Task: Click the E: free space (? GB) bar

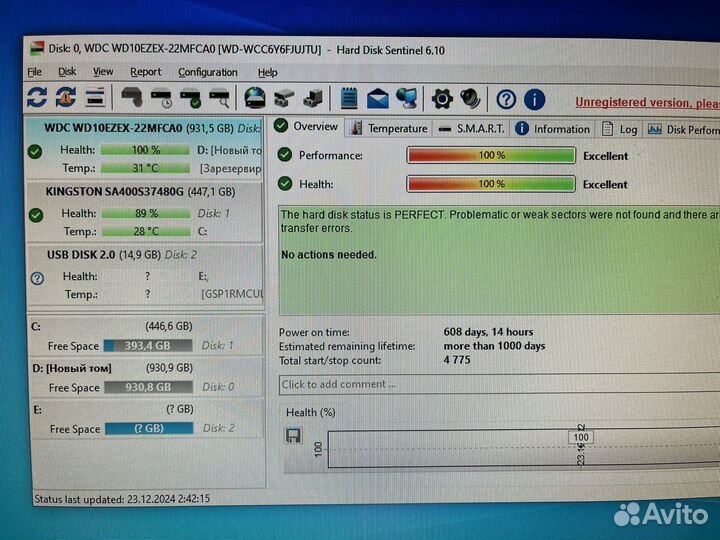Action: (x=149, y=428)
